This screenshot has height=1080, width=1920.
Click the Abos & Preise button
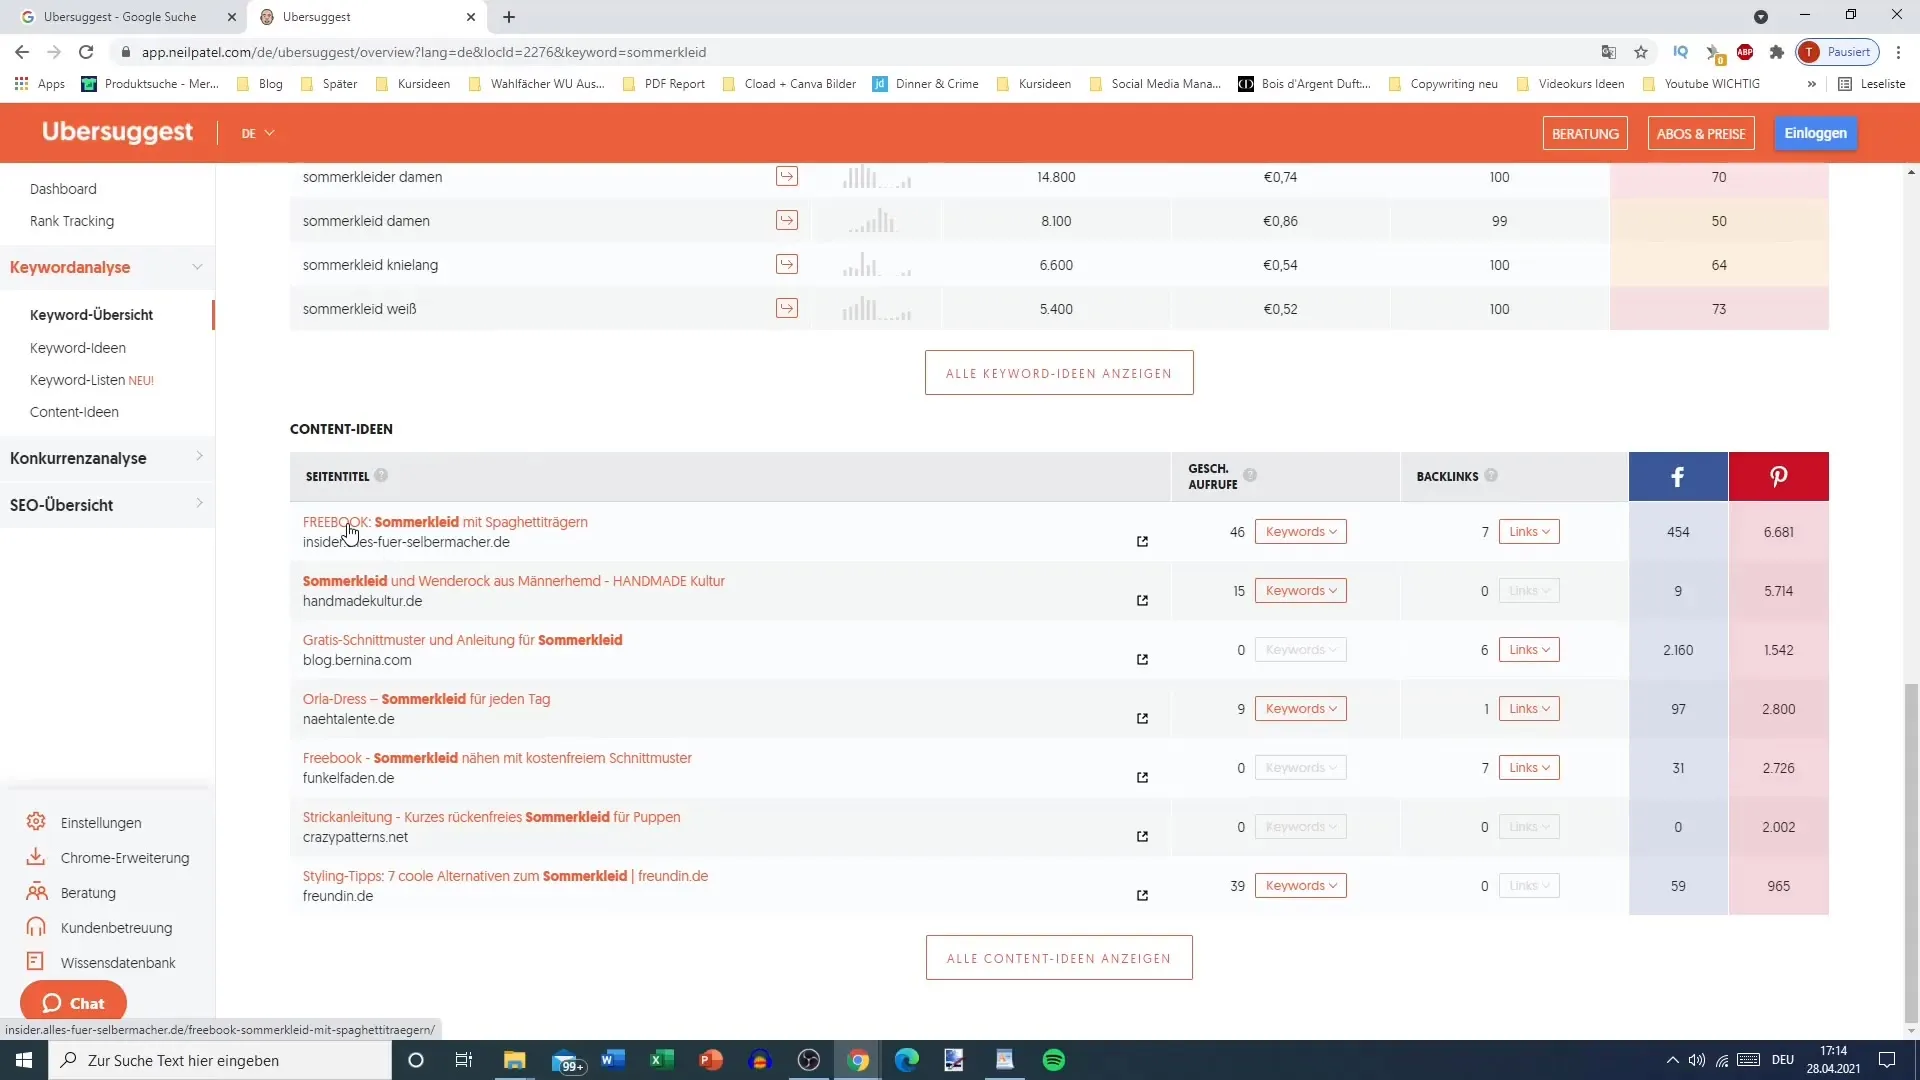pos(1701,134)
